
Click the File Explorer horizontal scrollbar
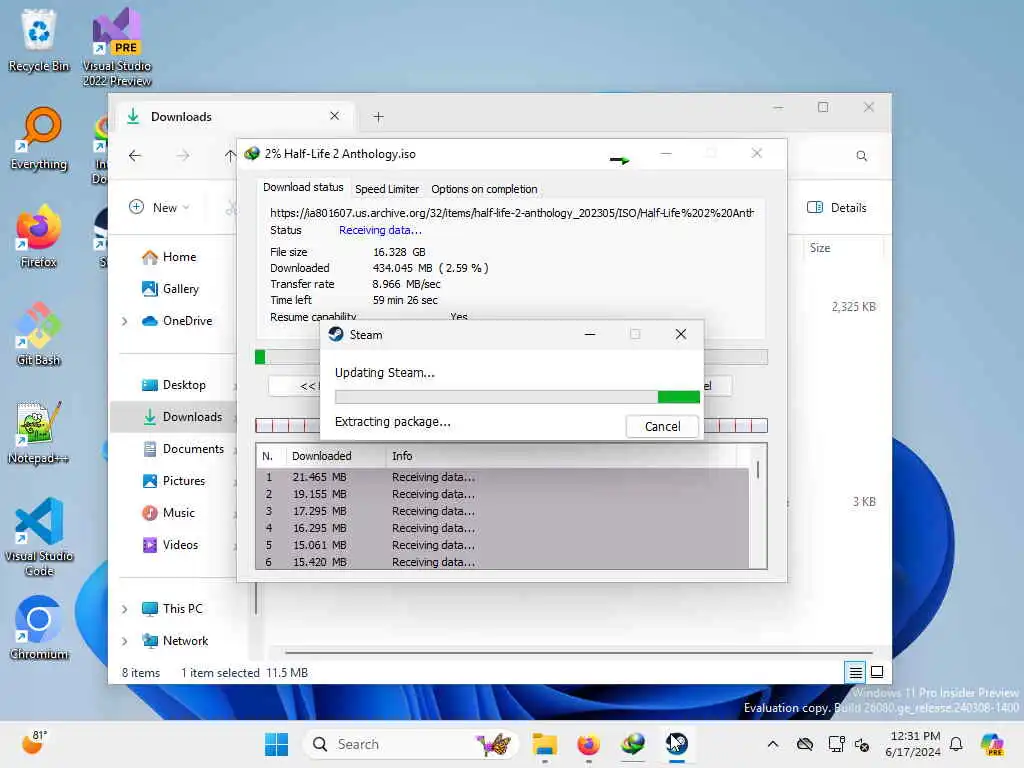pos(579,652)
